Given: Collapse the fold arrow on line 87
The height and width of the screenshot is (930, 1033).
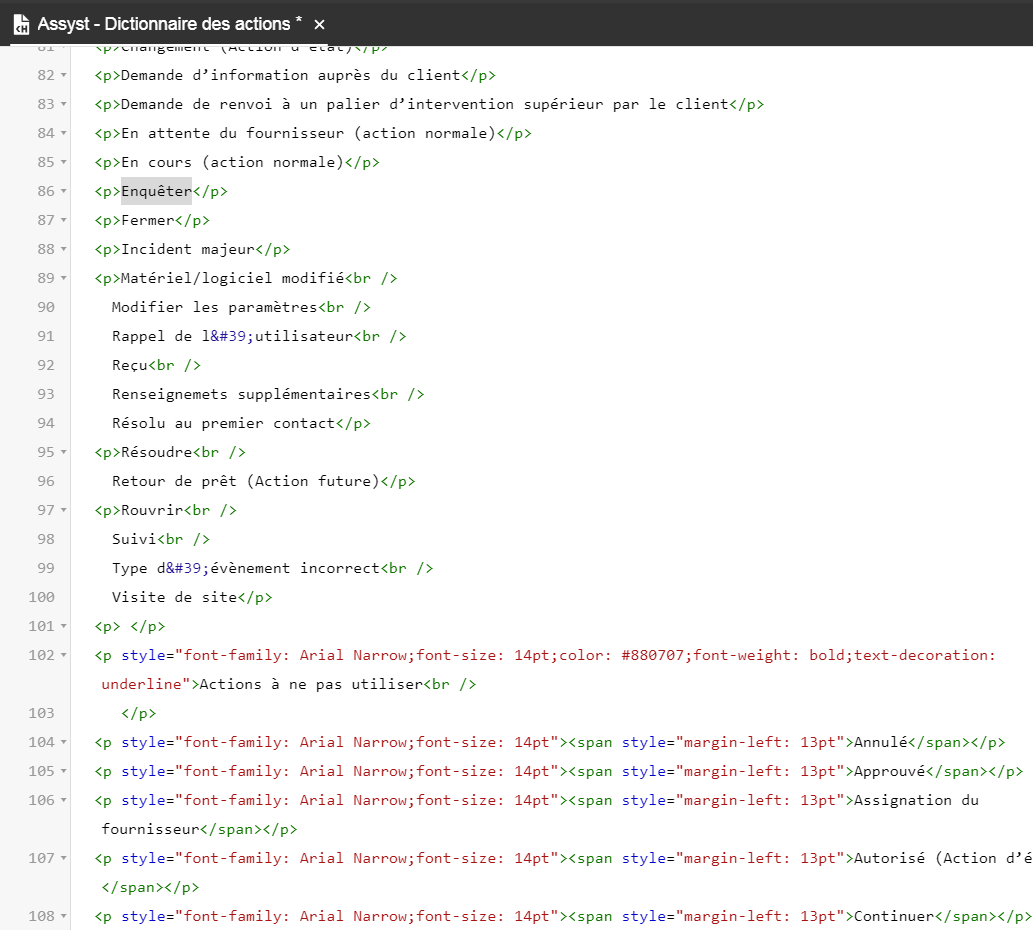Looking at the screenshot, I should click(x=64, y=220).
